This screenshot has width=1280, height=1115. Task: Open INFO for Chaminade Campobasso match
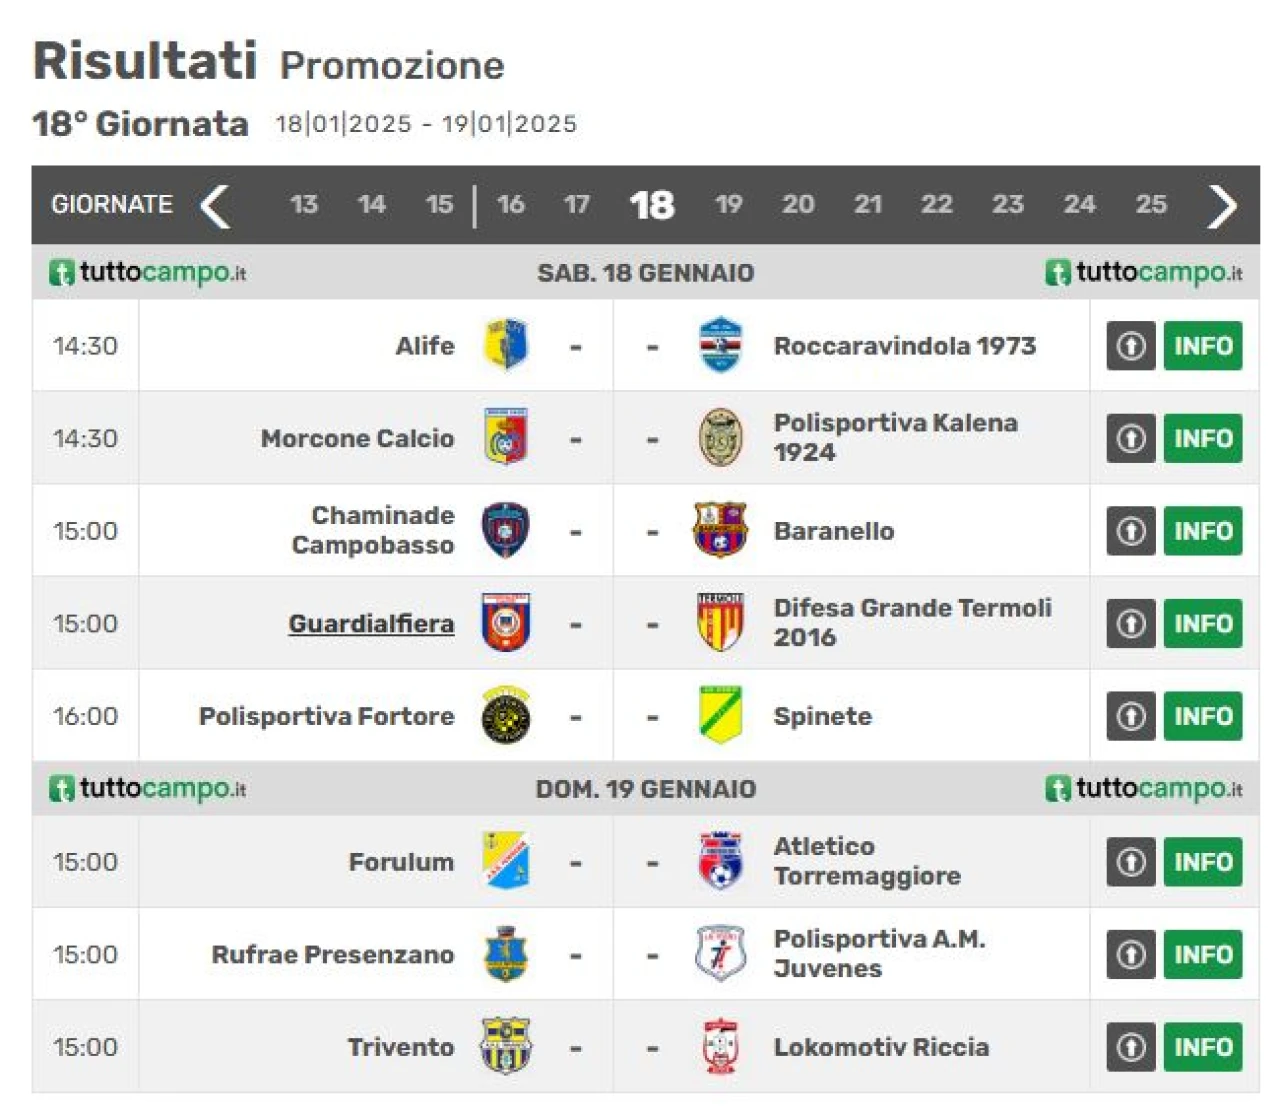tap(1203, 531)
